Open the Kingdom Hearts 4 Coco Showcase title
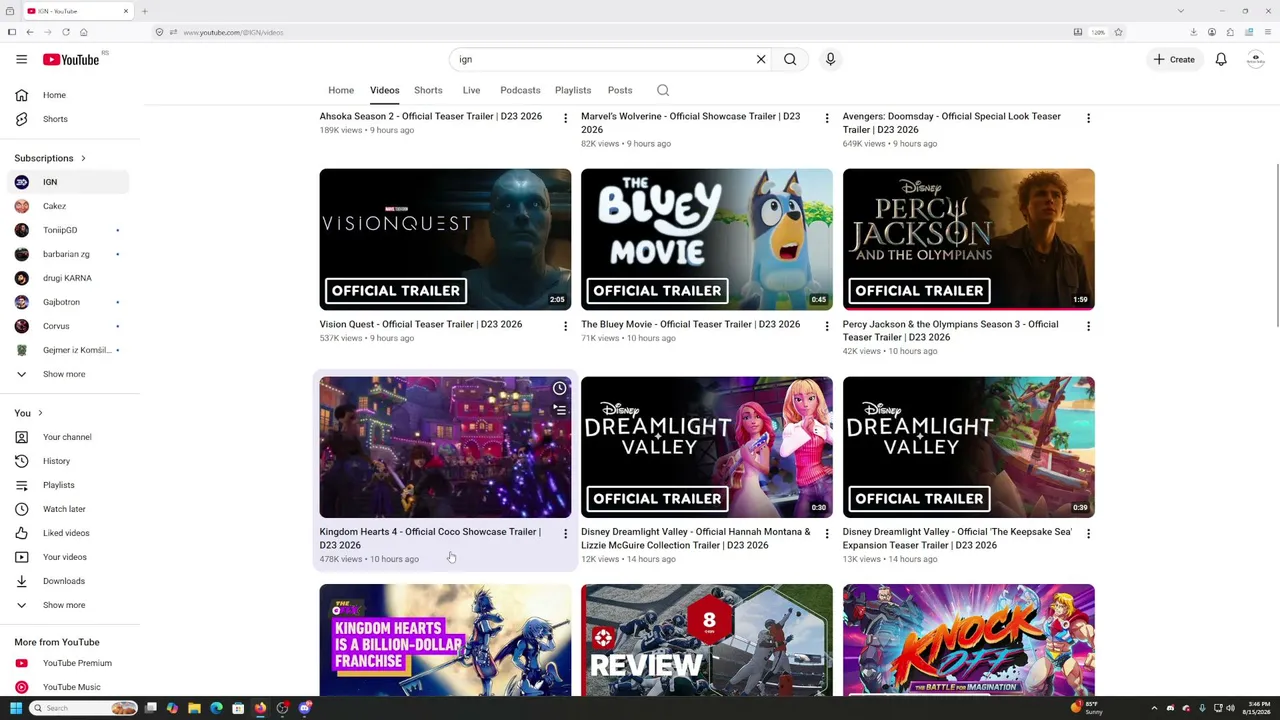 pos(430,538)
